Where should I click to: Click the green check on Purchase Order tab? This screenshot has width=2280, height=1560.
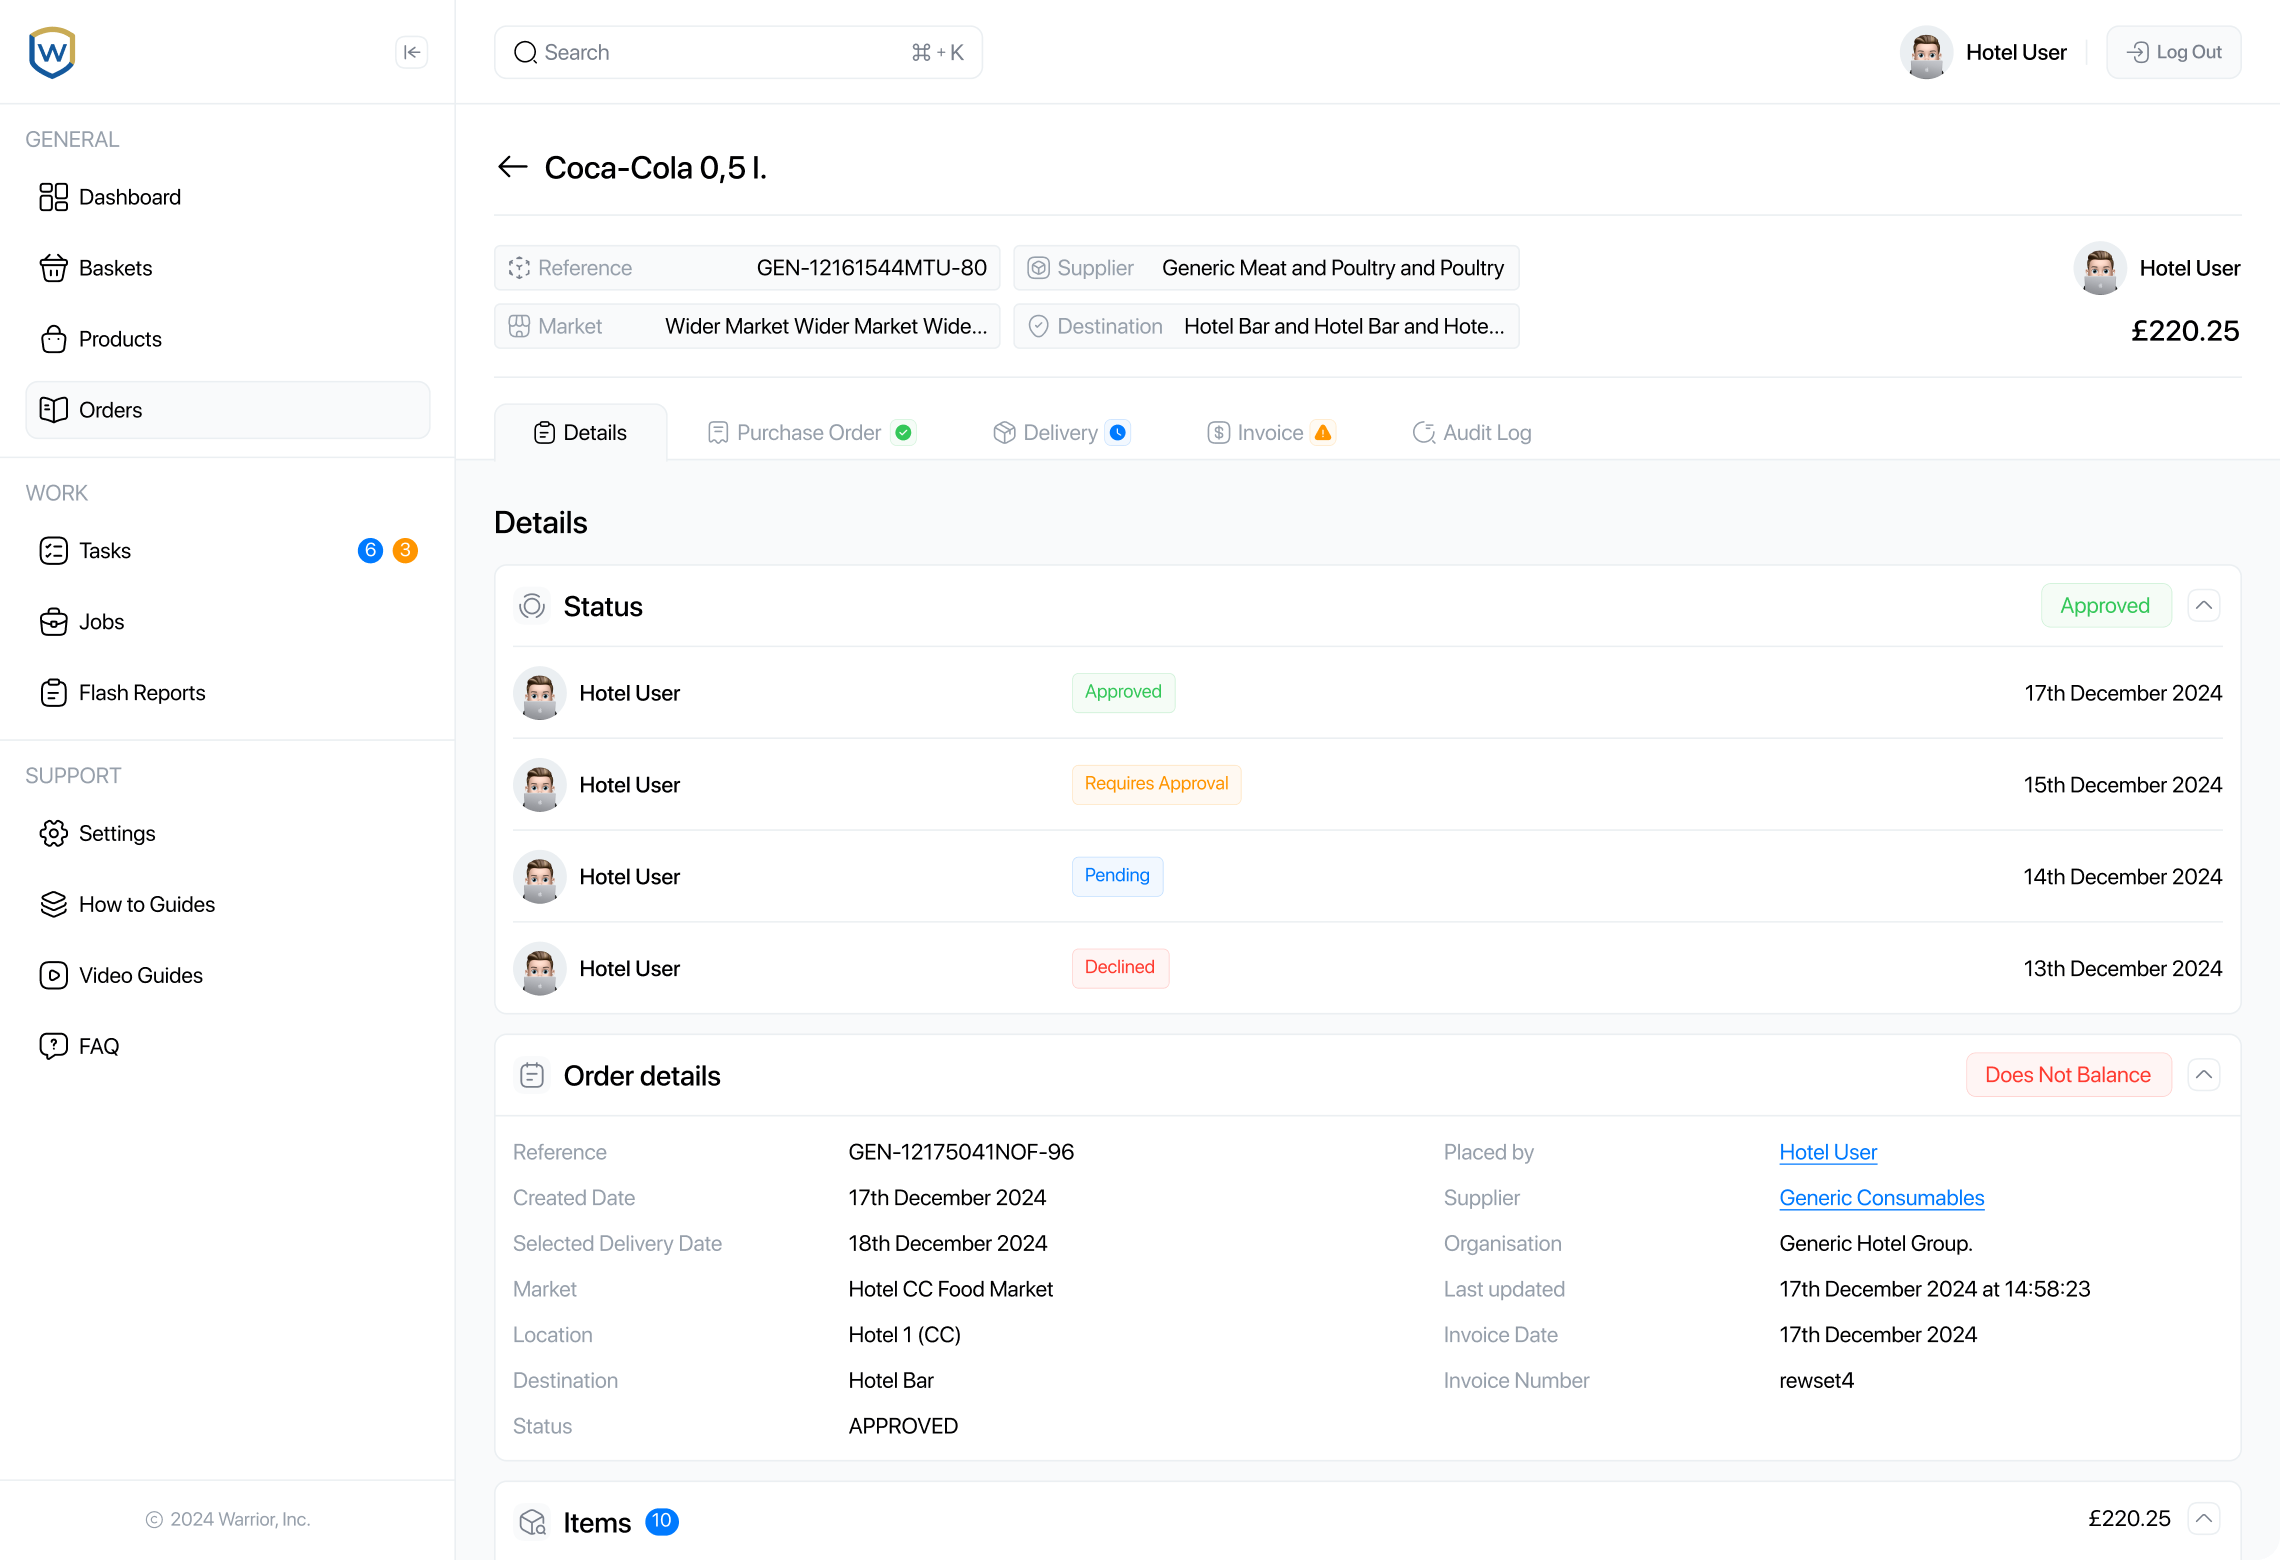pyautogui.click(x=904, y=433)
